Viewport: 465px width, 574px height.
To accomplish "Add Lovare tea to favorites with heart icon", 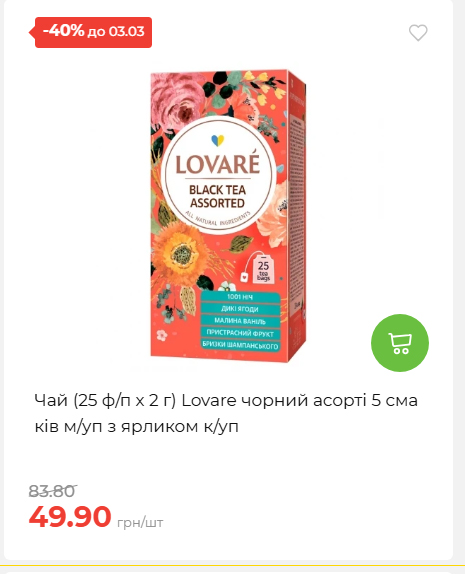I will (x=418, y=33).
